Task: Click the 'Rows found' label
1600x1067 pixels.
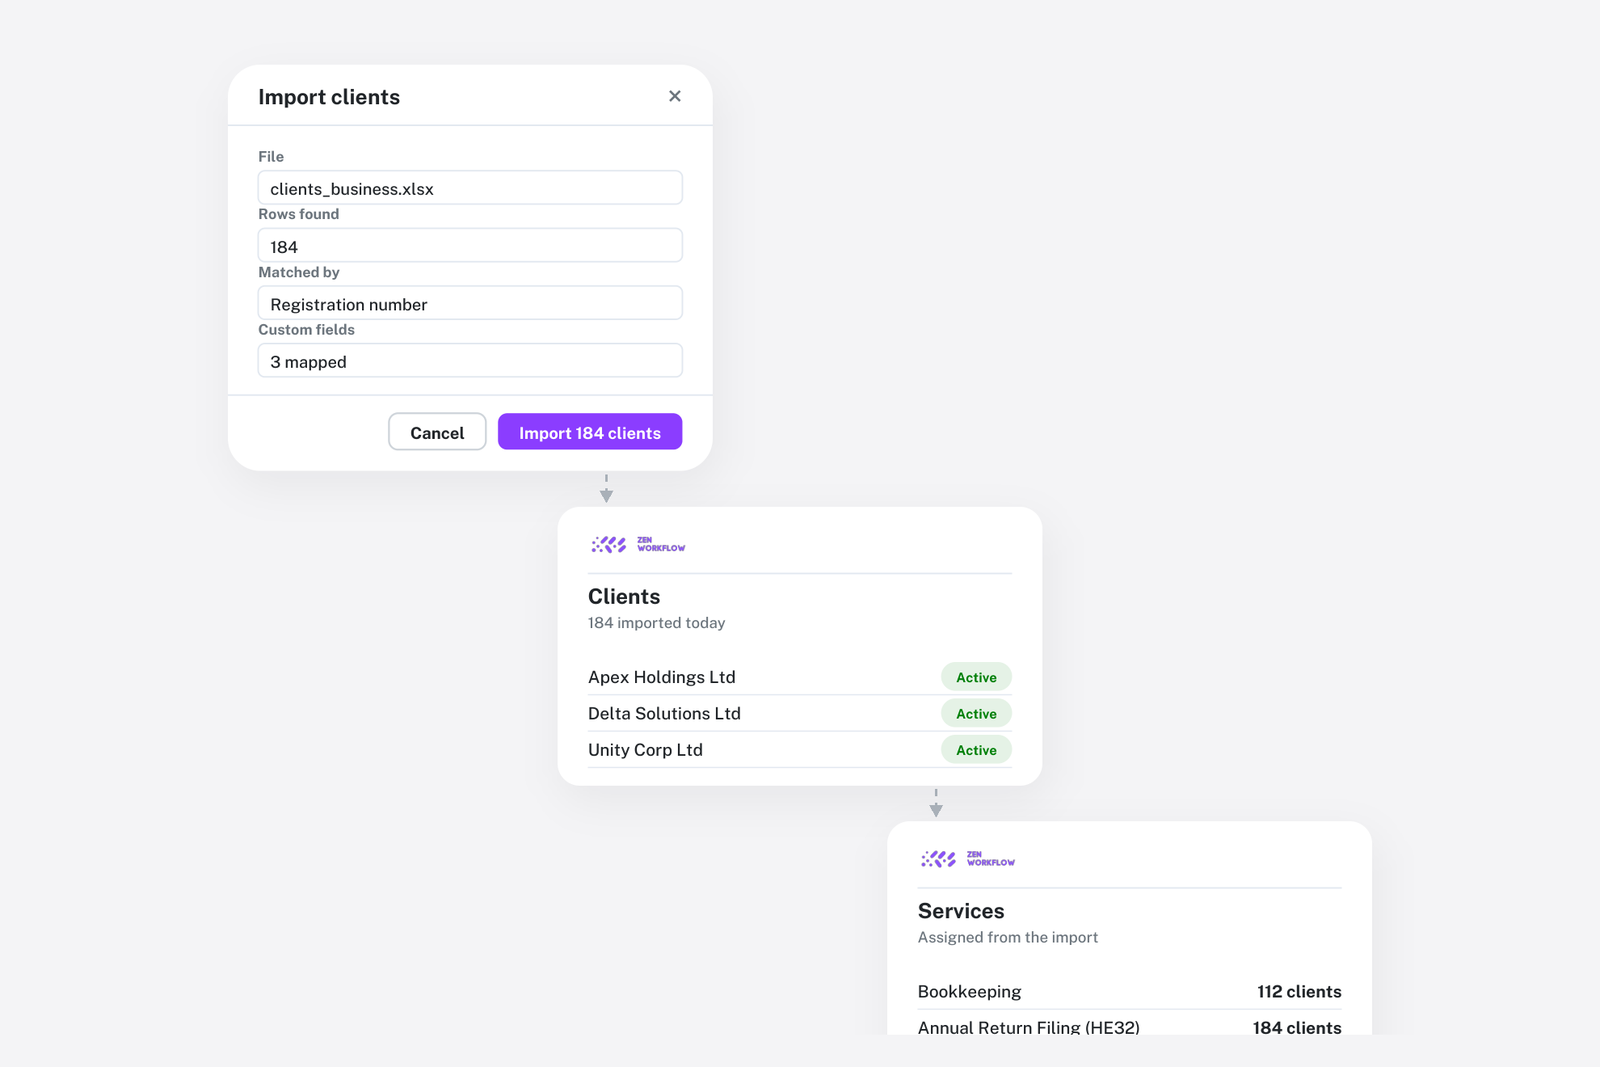Action: tap(298, 214)
